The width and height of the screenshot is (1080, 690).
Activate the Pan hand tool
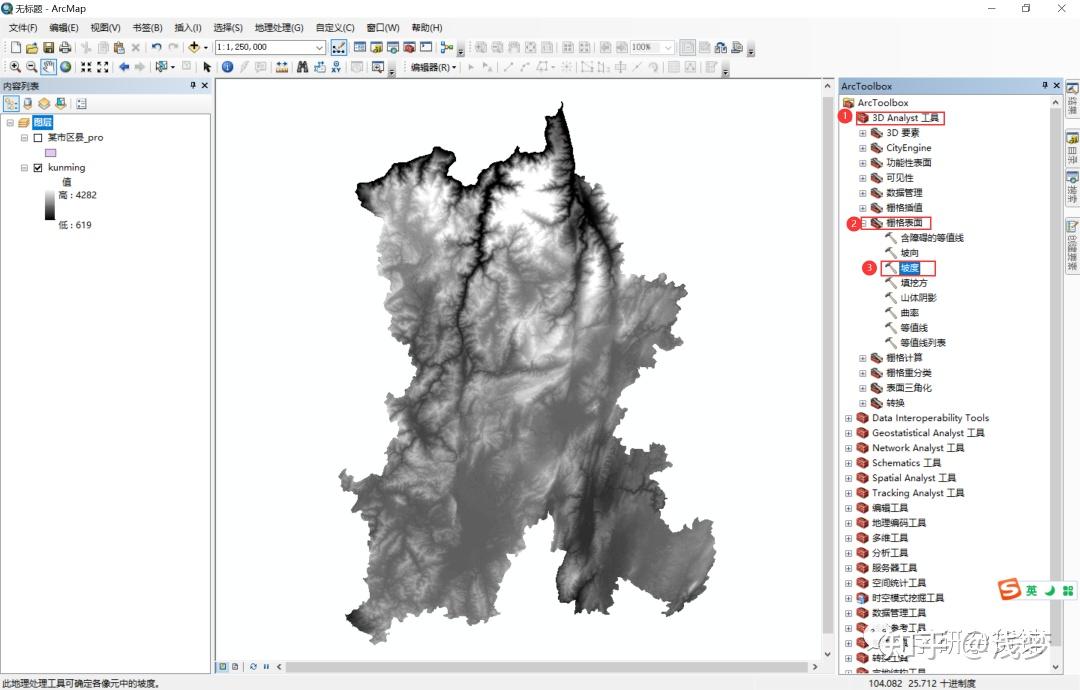[x=48, y=67]
